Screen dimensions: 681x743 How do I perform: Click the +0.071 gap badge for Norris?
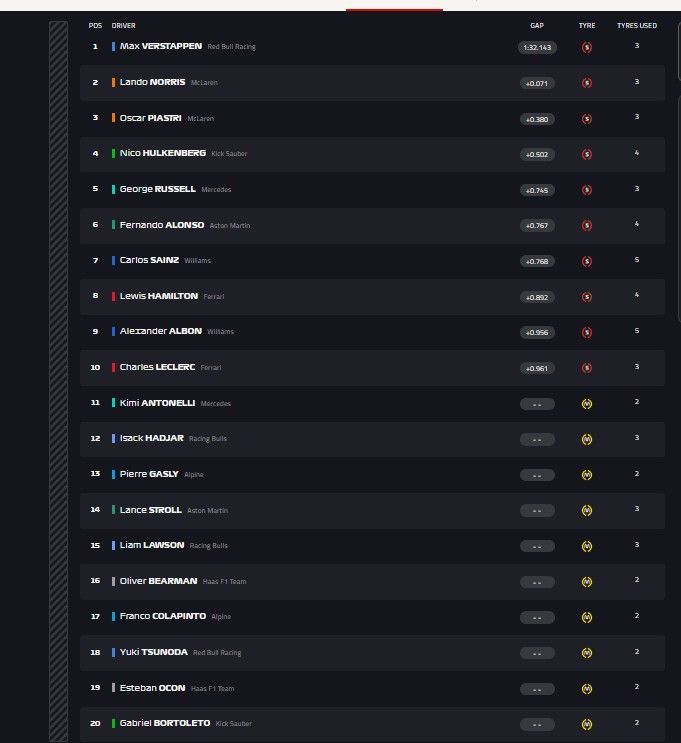tap(537, 83)
